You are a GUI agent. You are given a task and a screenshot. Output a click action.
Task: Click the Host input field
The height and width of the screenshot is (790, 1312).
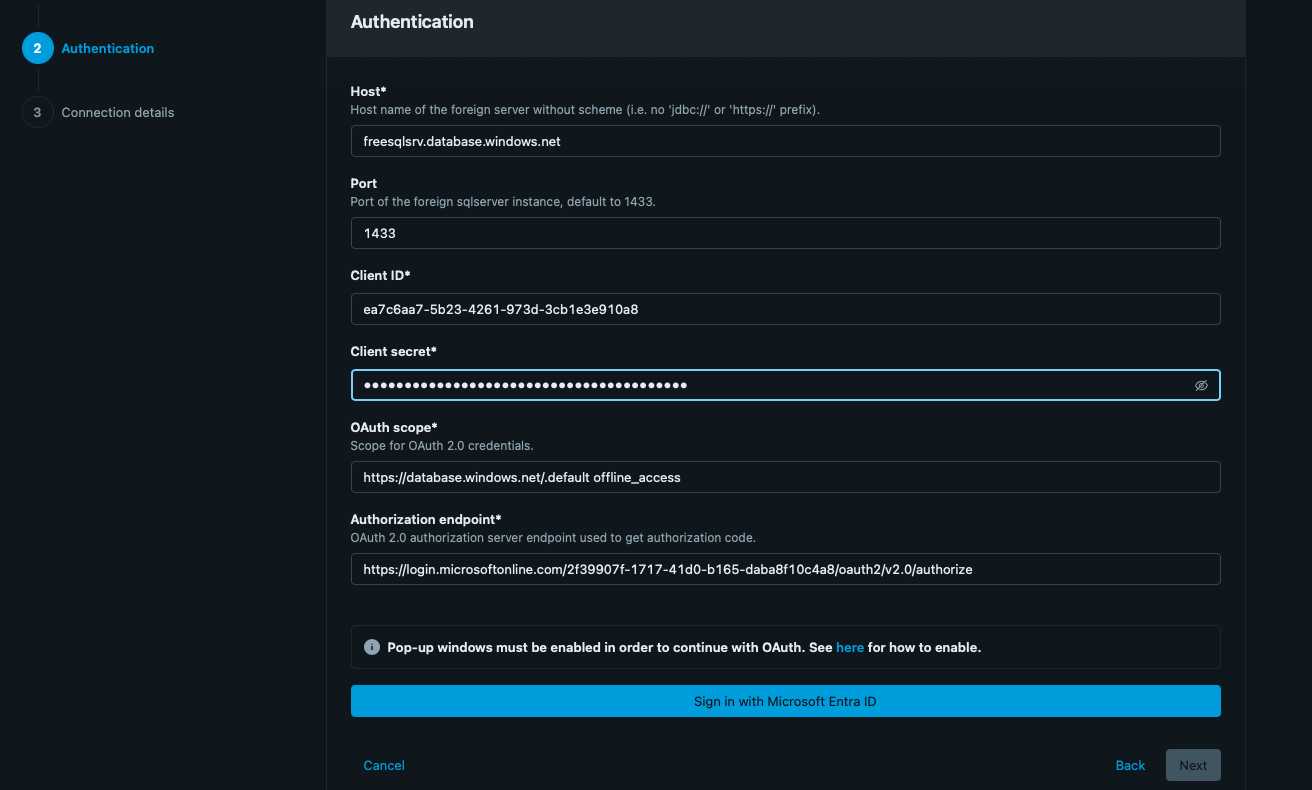(785, 141)
